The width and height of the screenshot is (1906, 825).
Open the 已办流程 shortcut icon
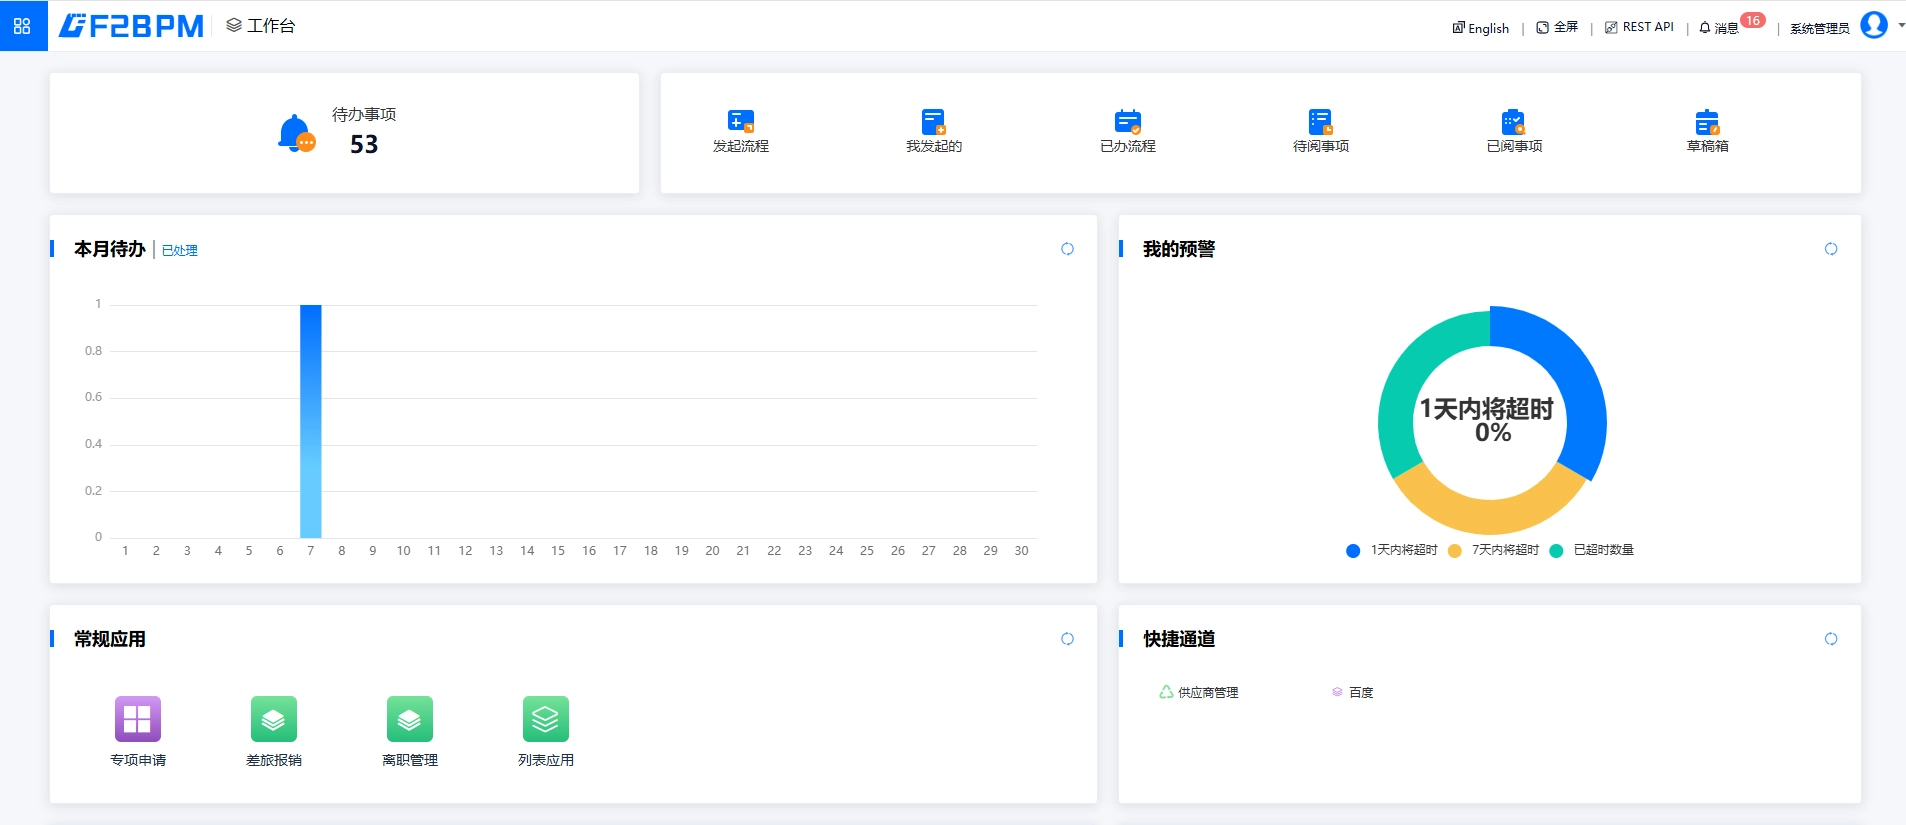1127,121
